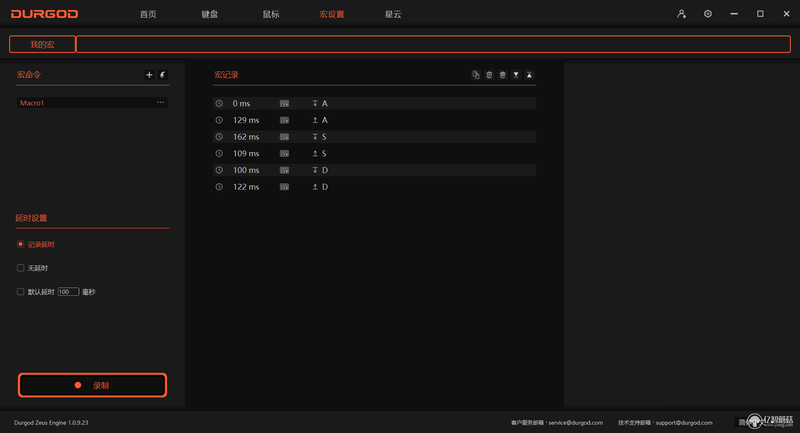Screen dimensions: 800x433
Task: Switch to the 鼠标 tab
Action: point(271,14)
